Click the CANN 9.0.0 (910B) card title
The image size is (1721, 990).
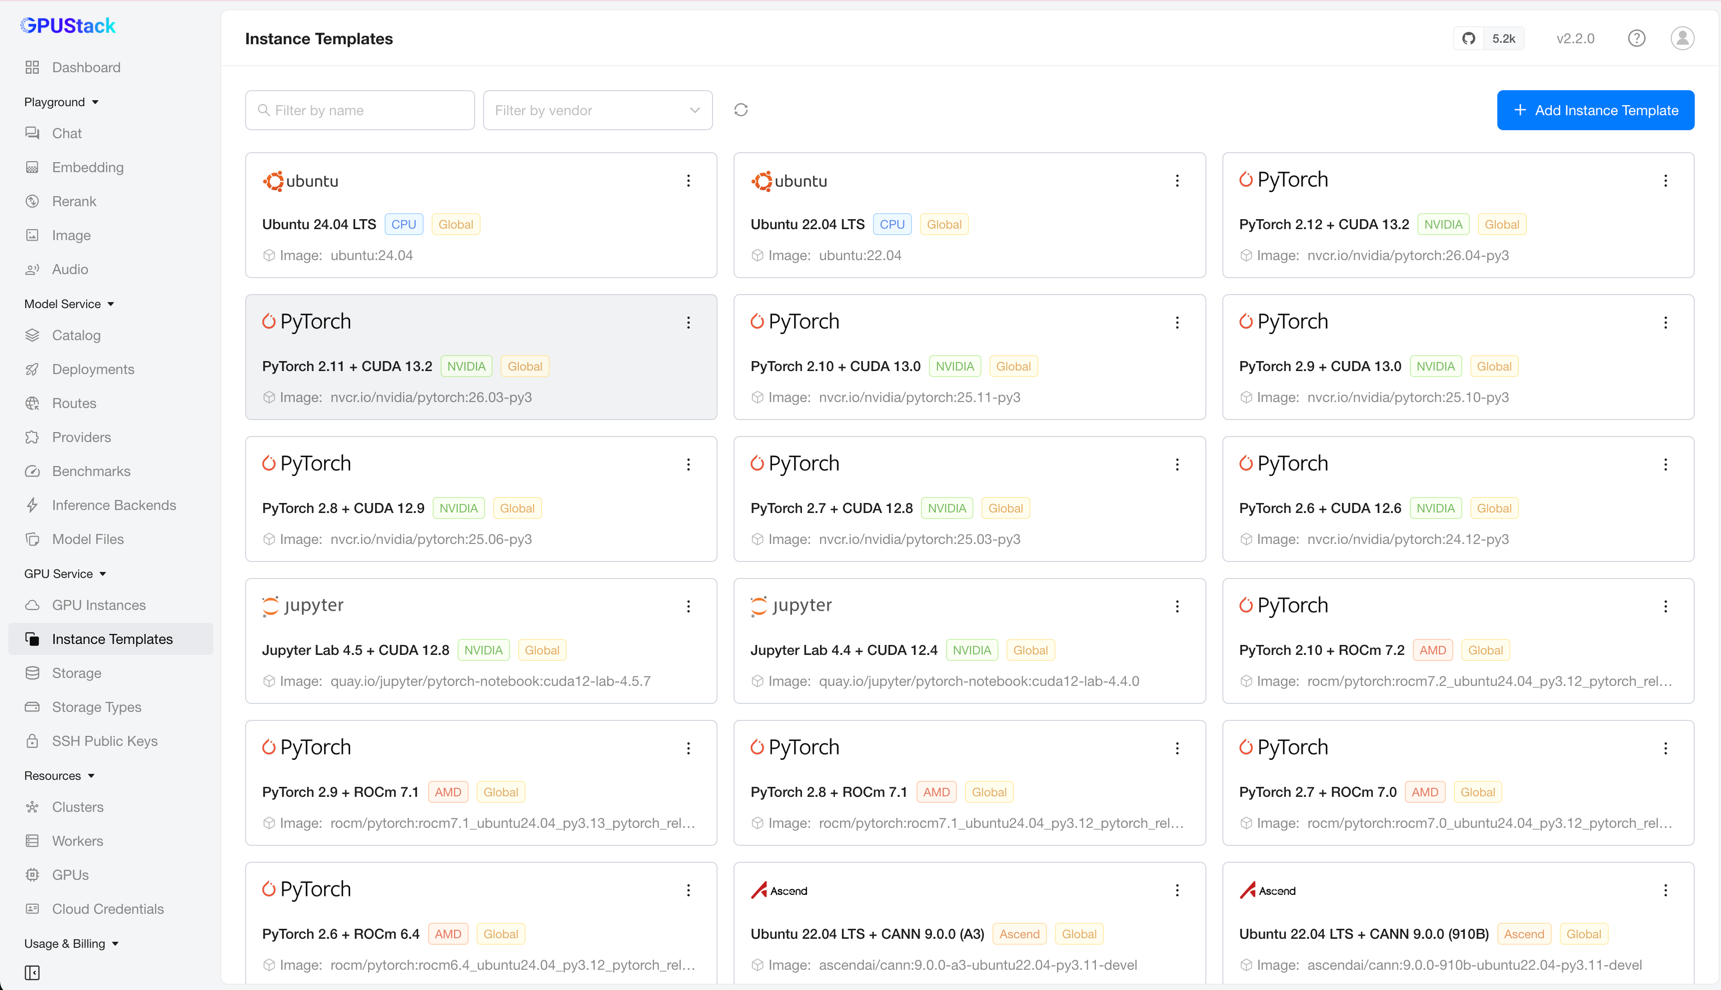pyautogui.click(x=1364, y=934)
